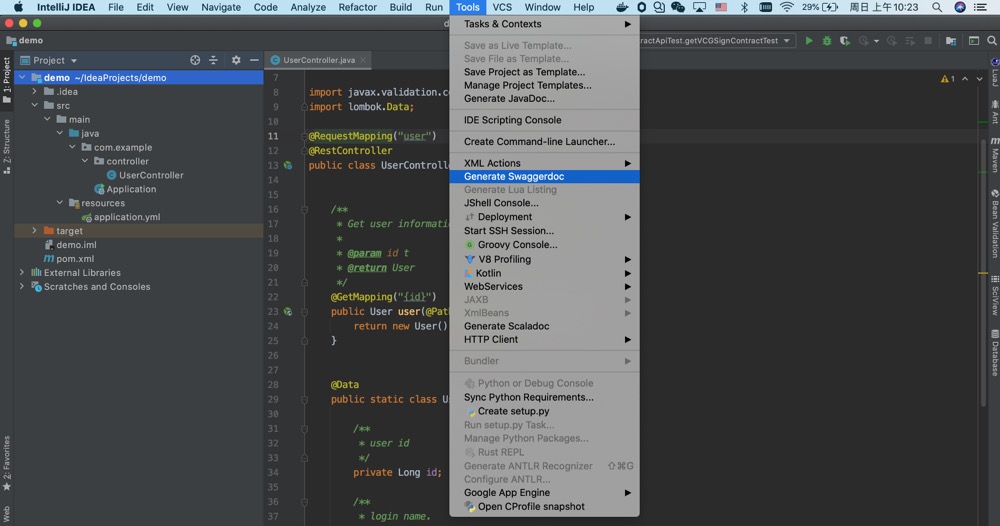Click the Locate/Select Opened File target icon
This screenshot has height=526, width=1000.
point(195,60)
